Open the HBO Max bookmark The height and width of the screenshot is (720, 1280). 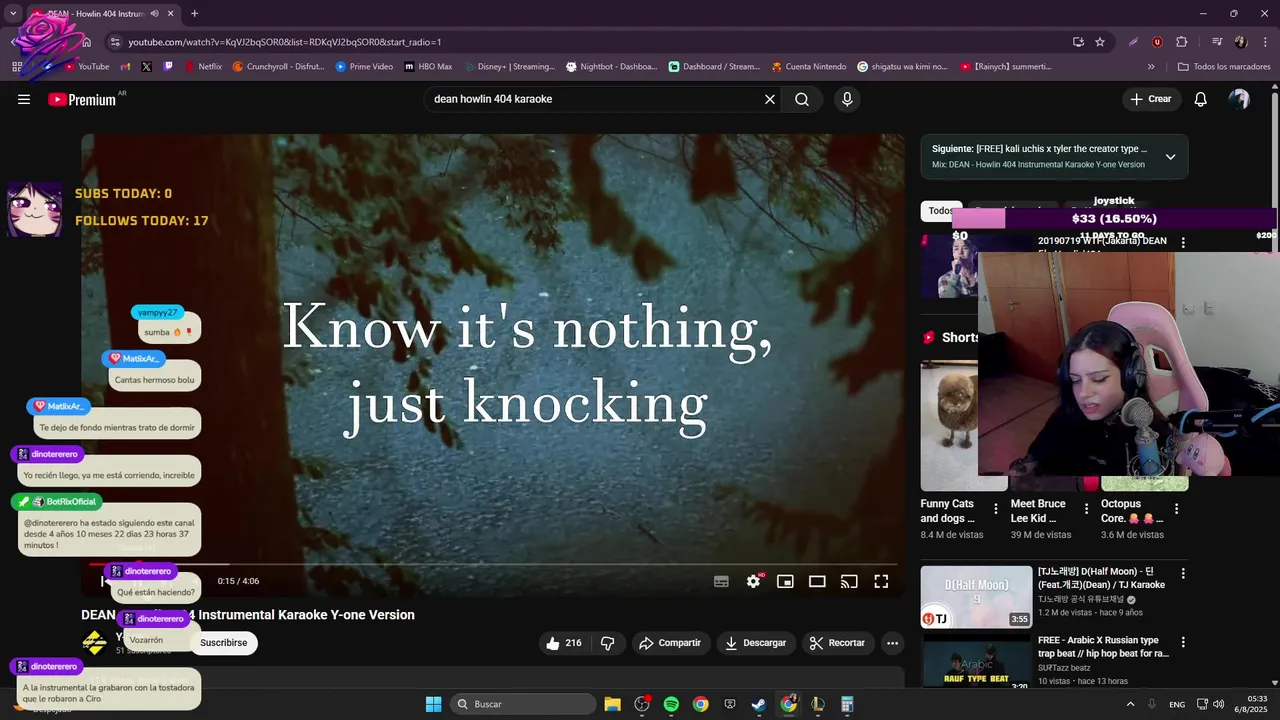click(428, 67)
